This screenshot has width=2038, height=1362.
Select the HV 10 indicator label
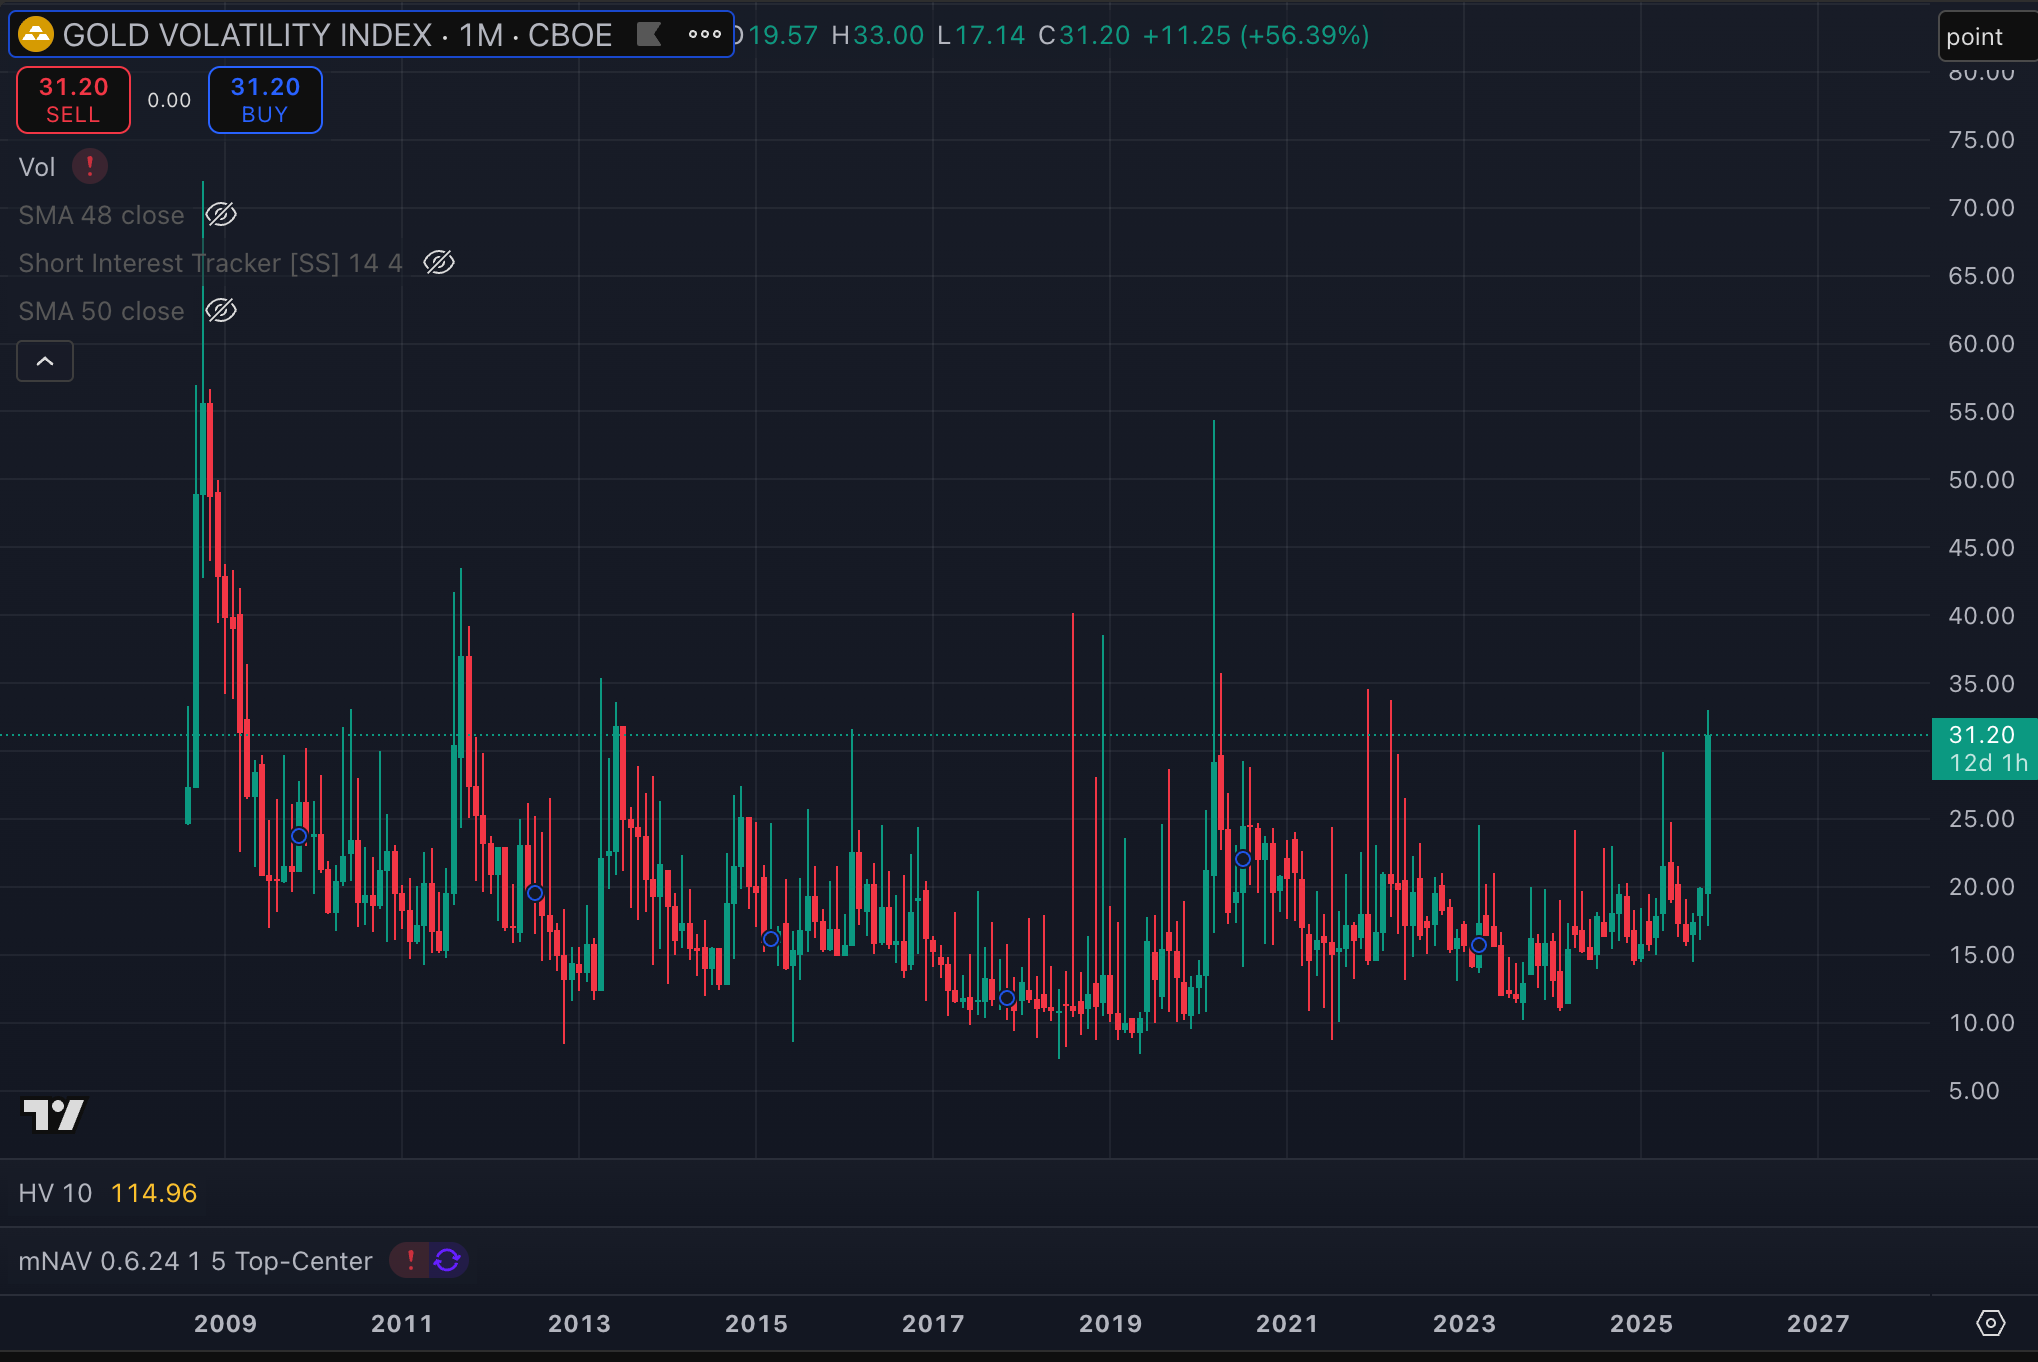tap(55, 1193)
